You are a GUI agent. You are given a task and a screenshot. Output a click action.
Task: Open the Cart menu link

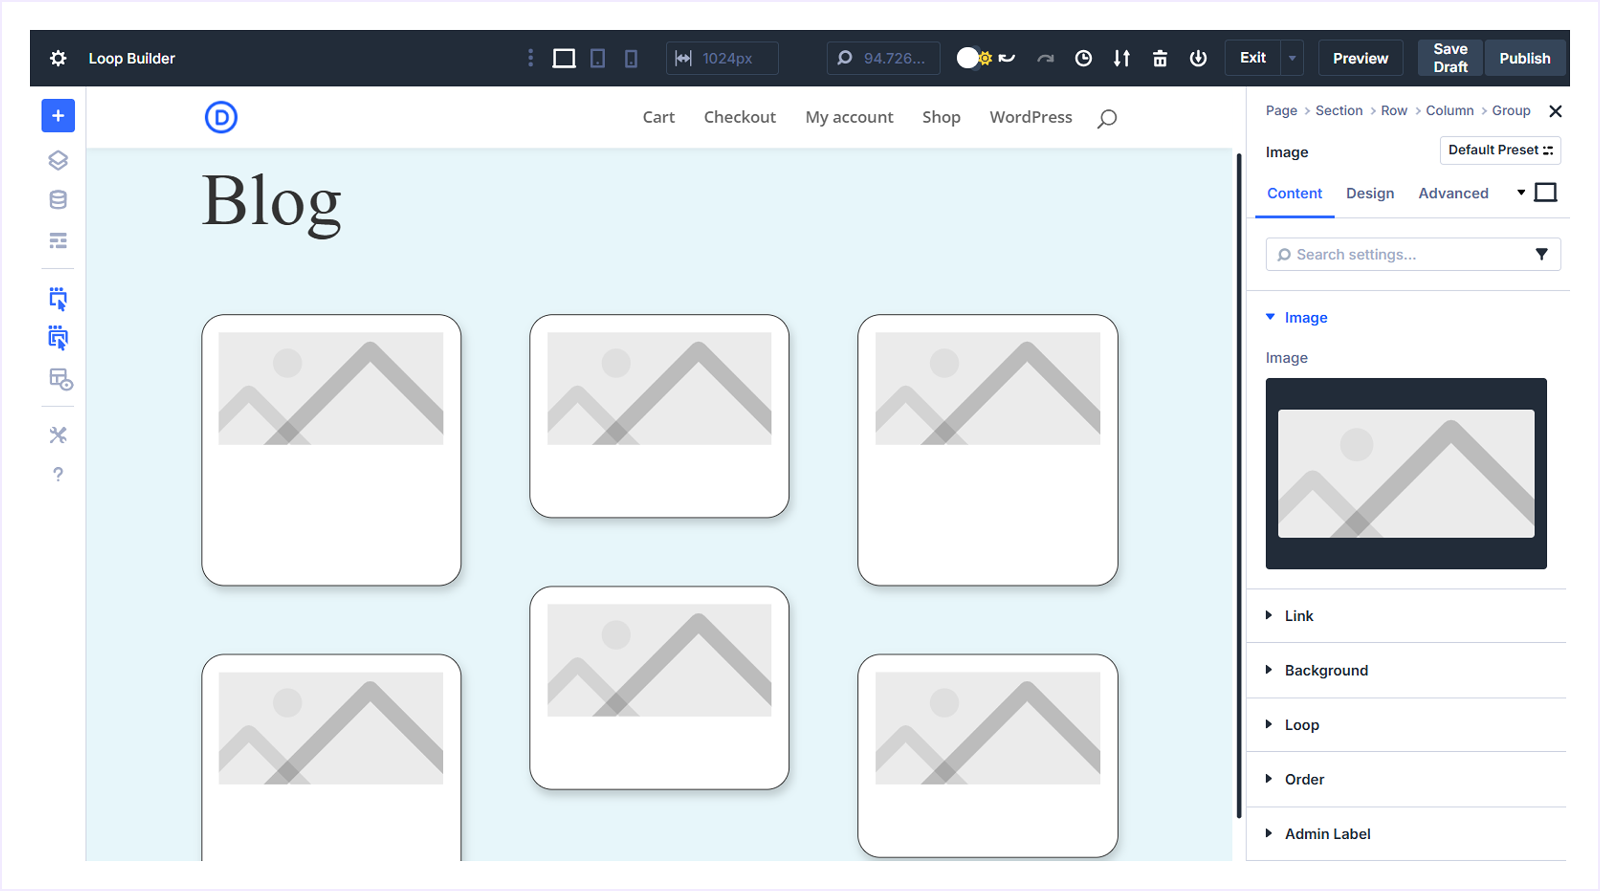point(658,117)
